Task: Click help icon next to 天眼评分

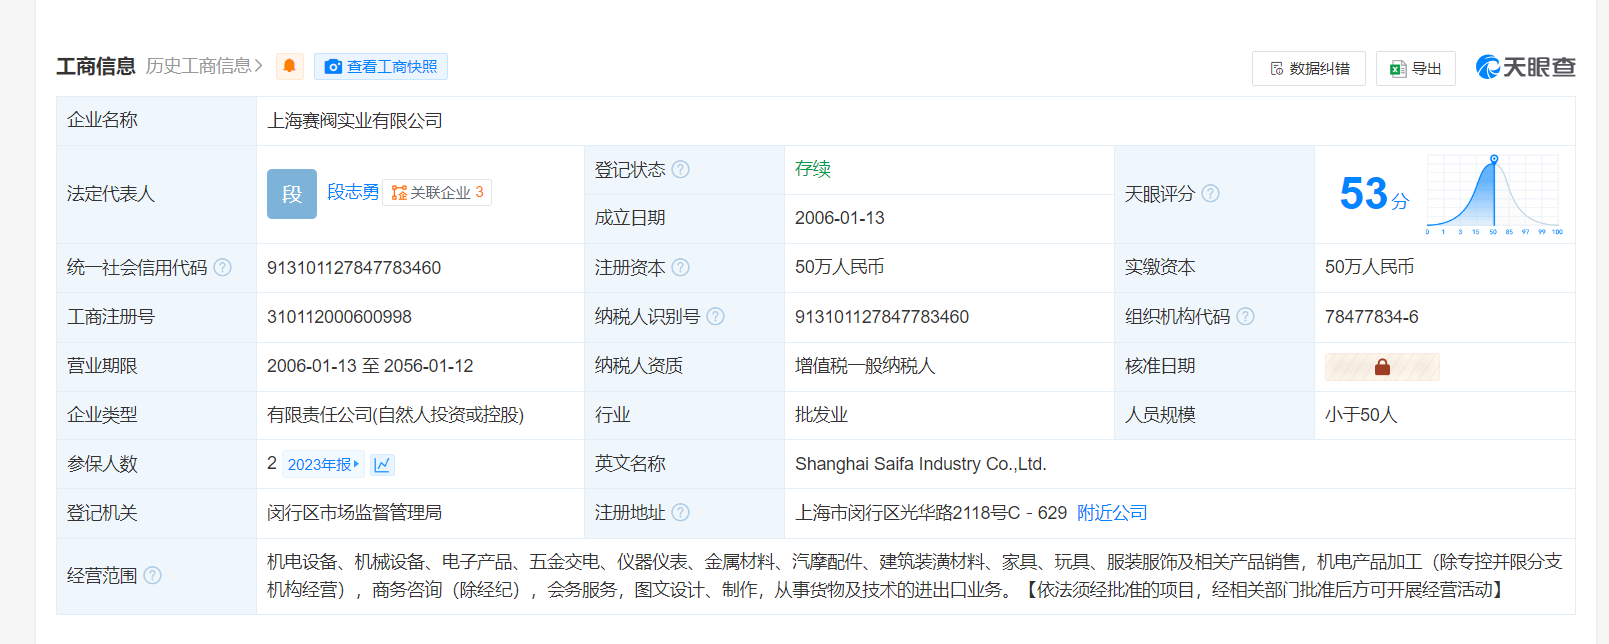Action: pos(1210,193)
